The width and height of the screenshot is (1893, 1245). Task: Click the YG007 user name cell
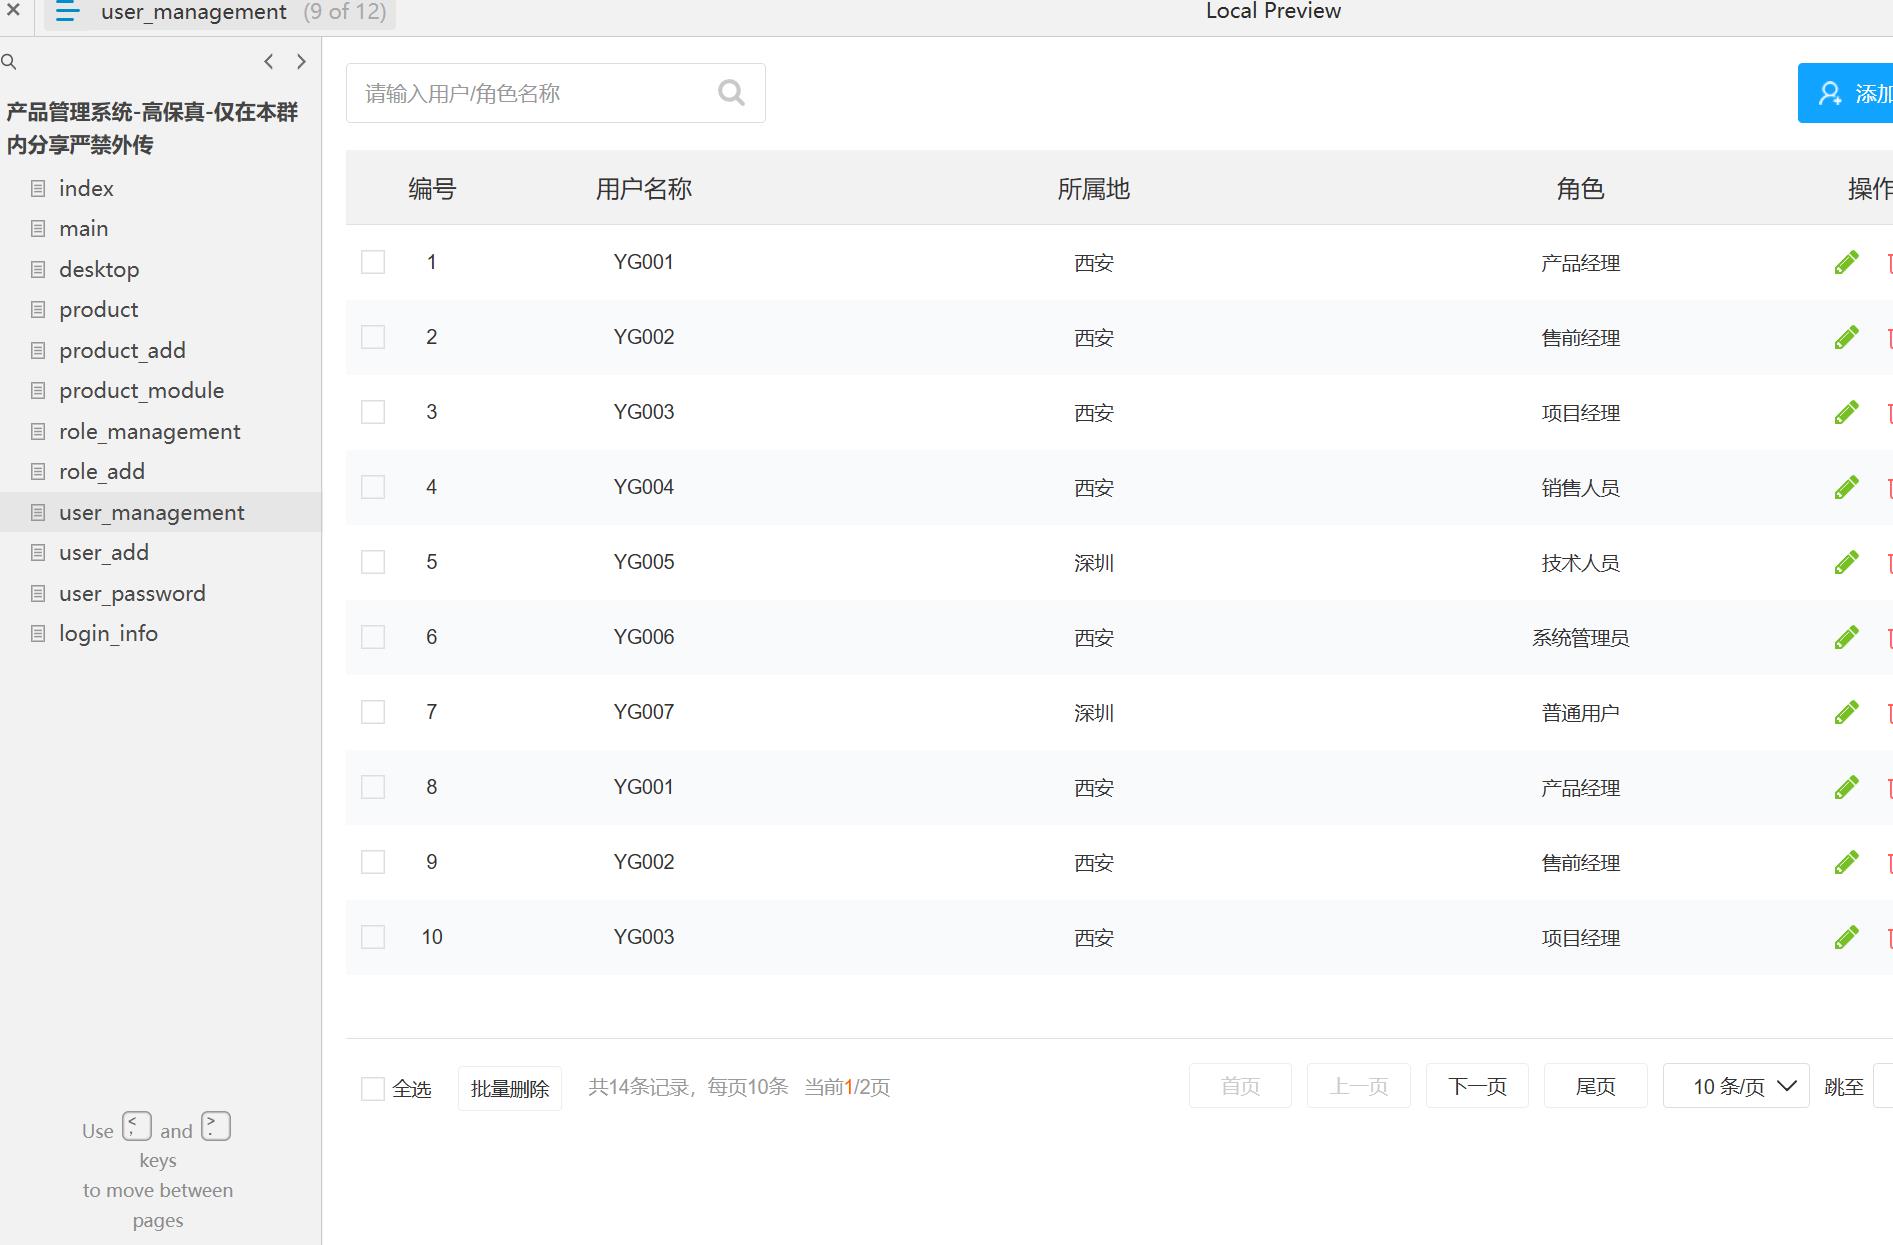(x=644, y=712)
